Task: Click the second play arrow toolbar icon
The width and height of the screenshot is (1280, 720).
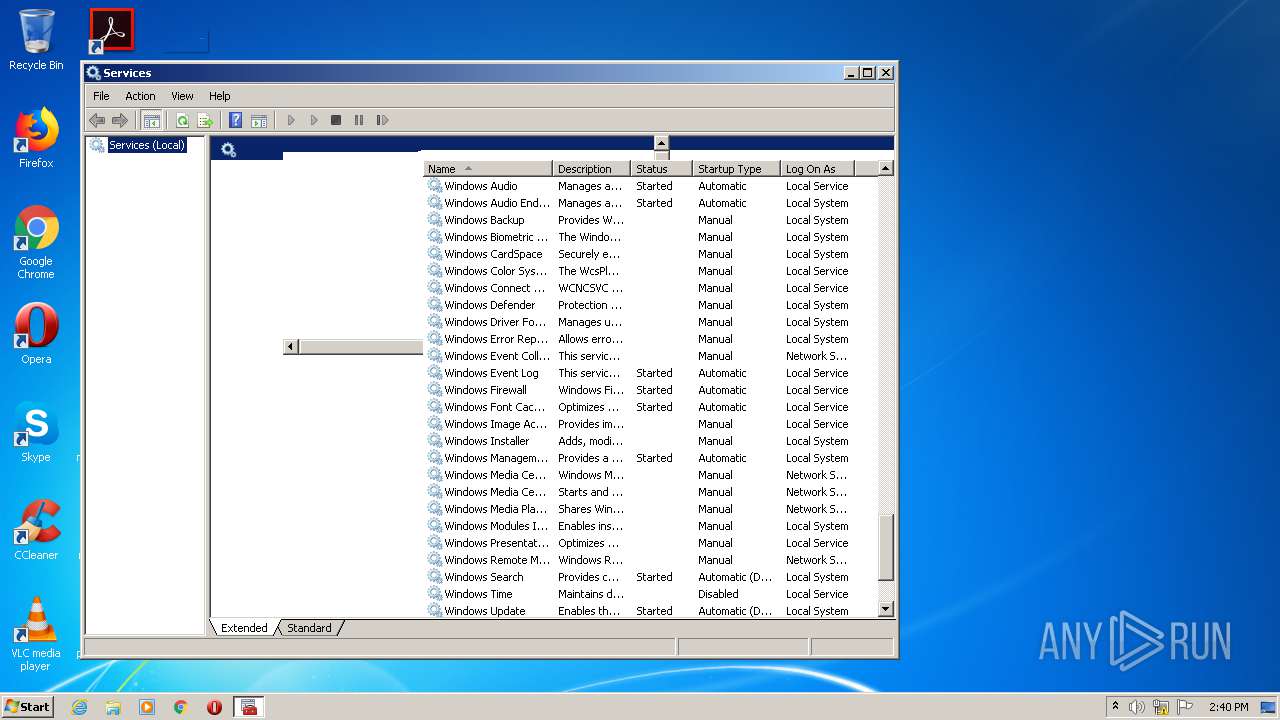Action: tap(314, 120)
